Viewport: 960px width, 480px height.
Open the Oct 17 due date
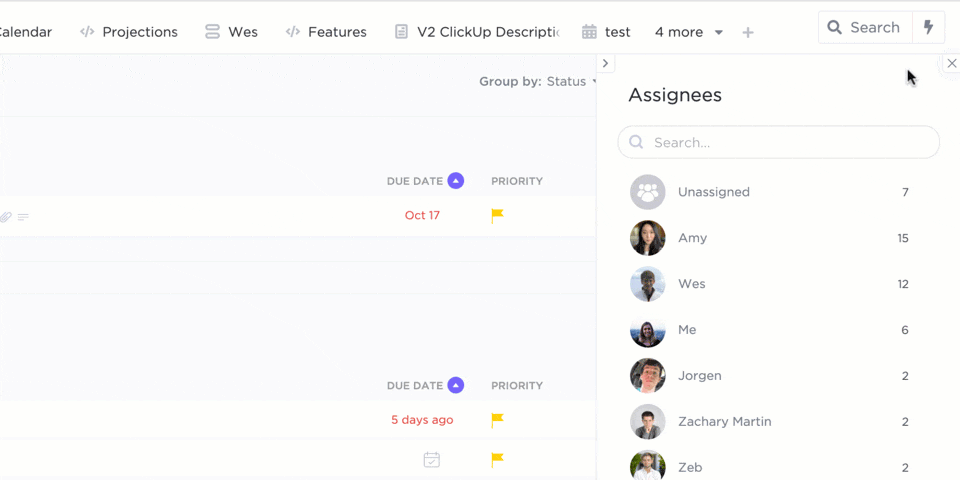tap(422, 216)
